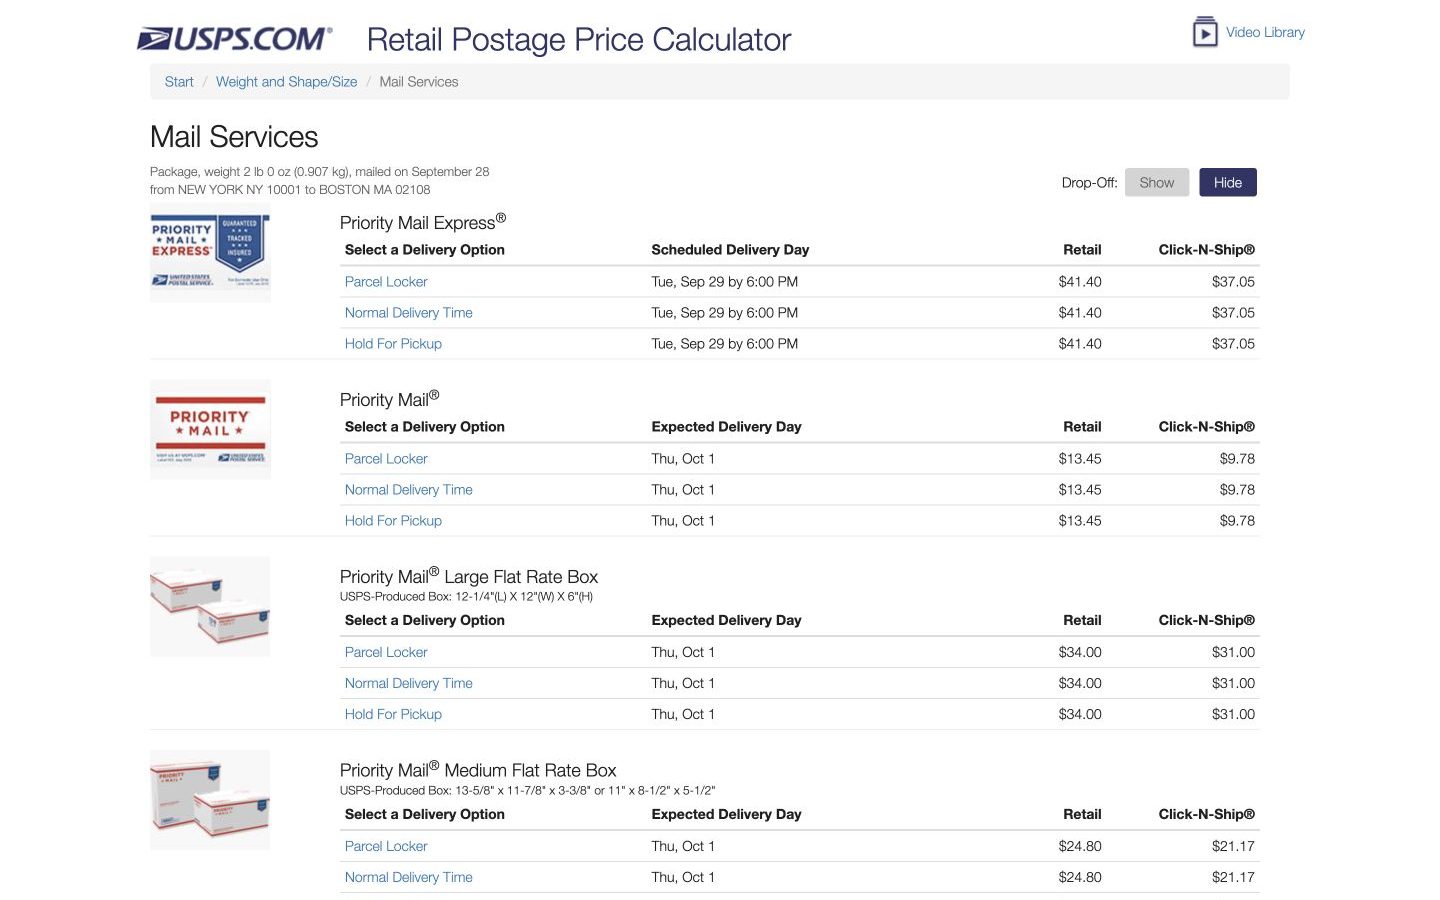Viewport: 1440px width, 900px height.
Task: Click the $41.40 retail price for Priority Mail Express Parcel Locker
Action: click(x=1080, y=282)
